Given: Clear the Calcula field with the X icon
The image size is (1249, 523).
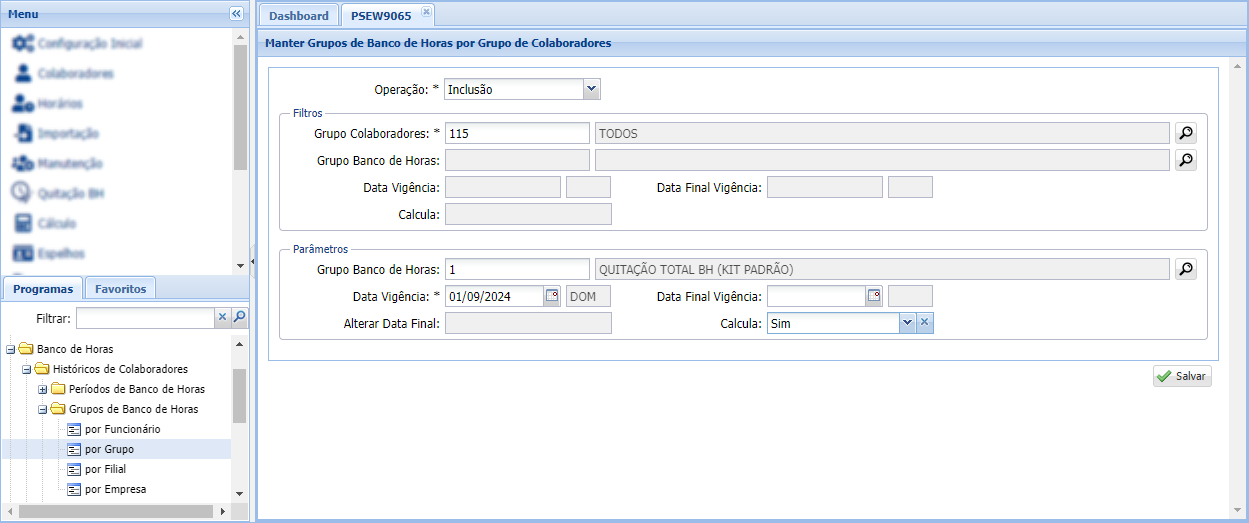Looking at the screenshot, I should [925, 323].
